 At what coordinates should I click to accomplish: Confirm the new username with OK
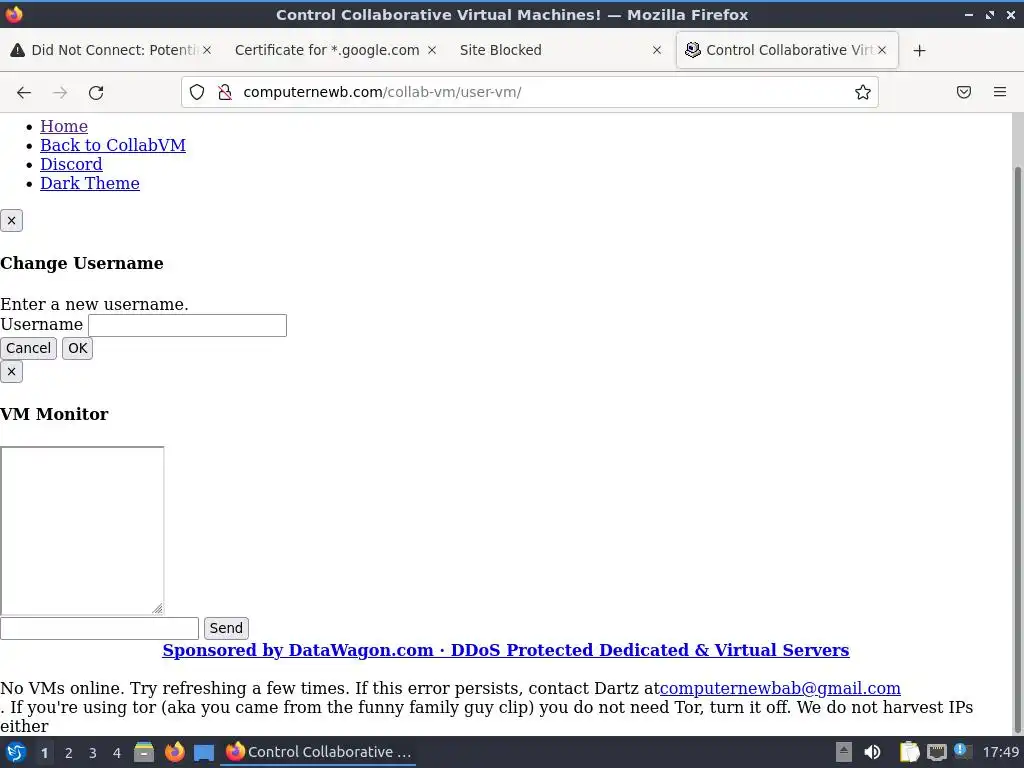[x=77, y=348]
